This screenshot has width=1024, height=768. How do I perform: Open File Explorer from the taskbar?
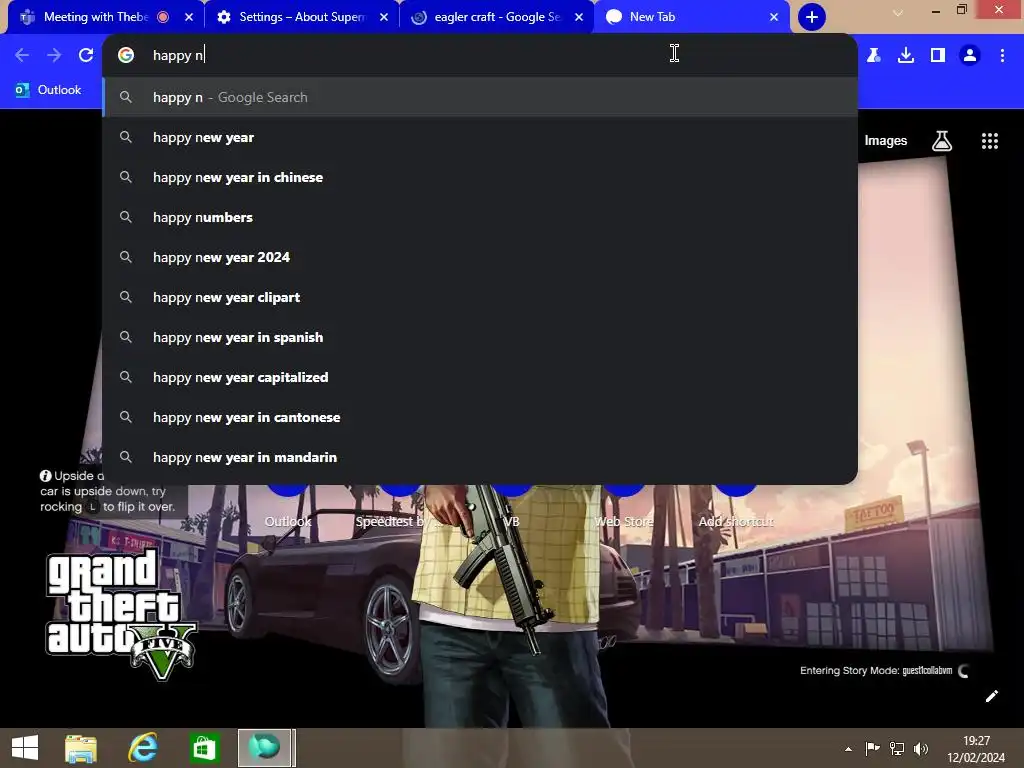[81, 748]
